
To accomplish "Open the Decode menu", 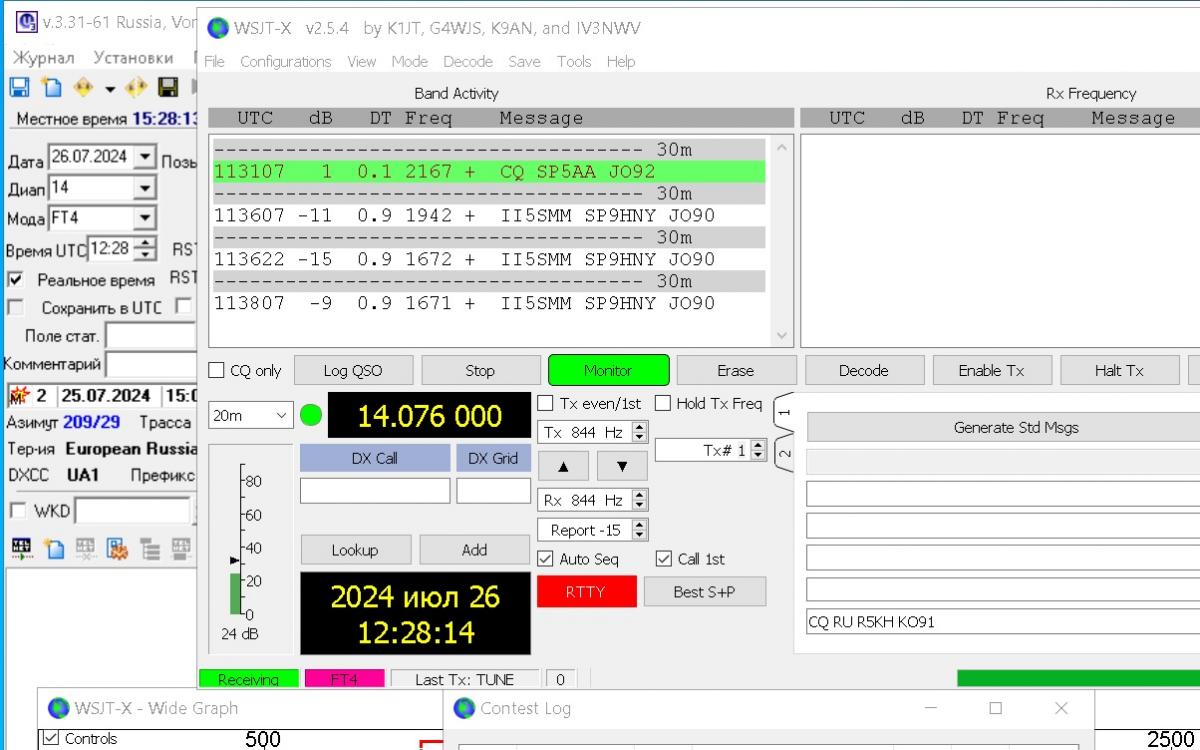I will [468, 61].
